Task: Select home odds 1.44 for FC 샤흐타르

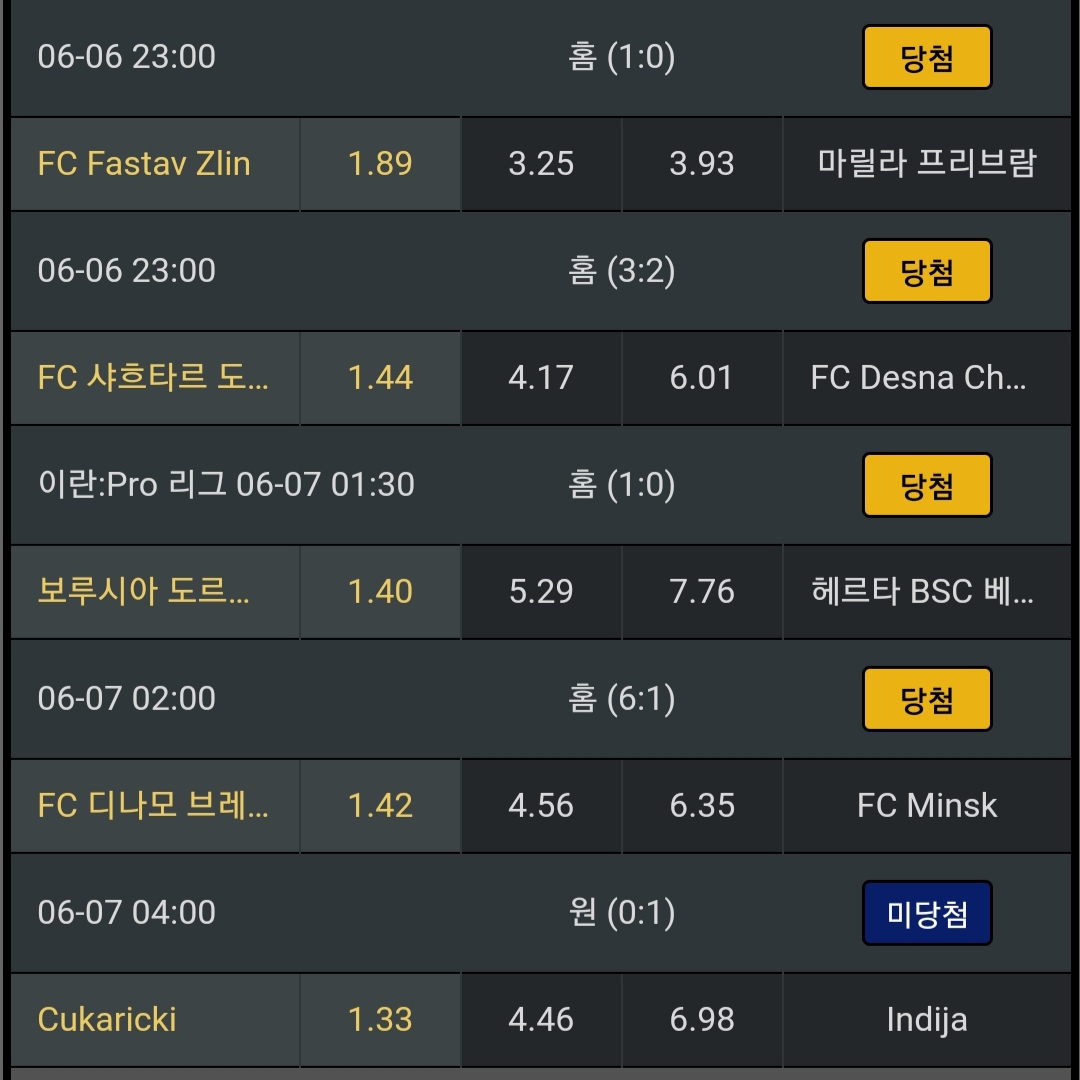Action: click(380, 378)
